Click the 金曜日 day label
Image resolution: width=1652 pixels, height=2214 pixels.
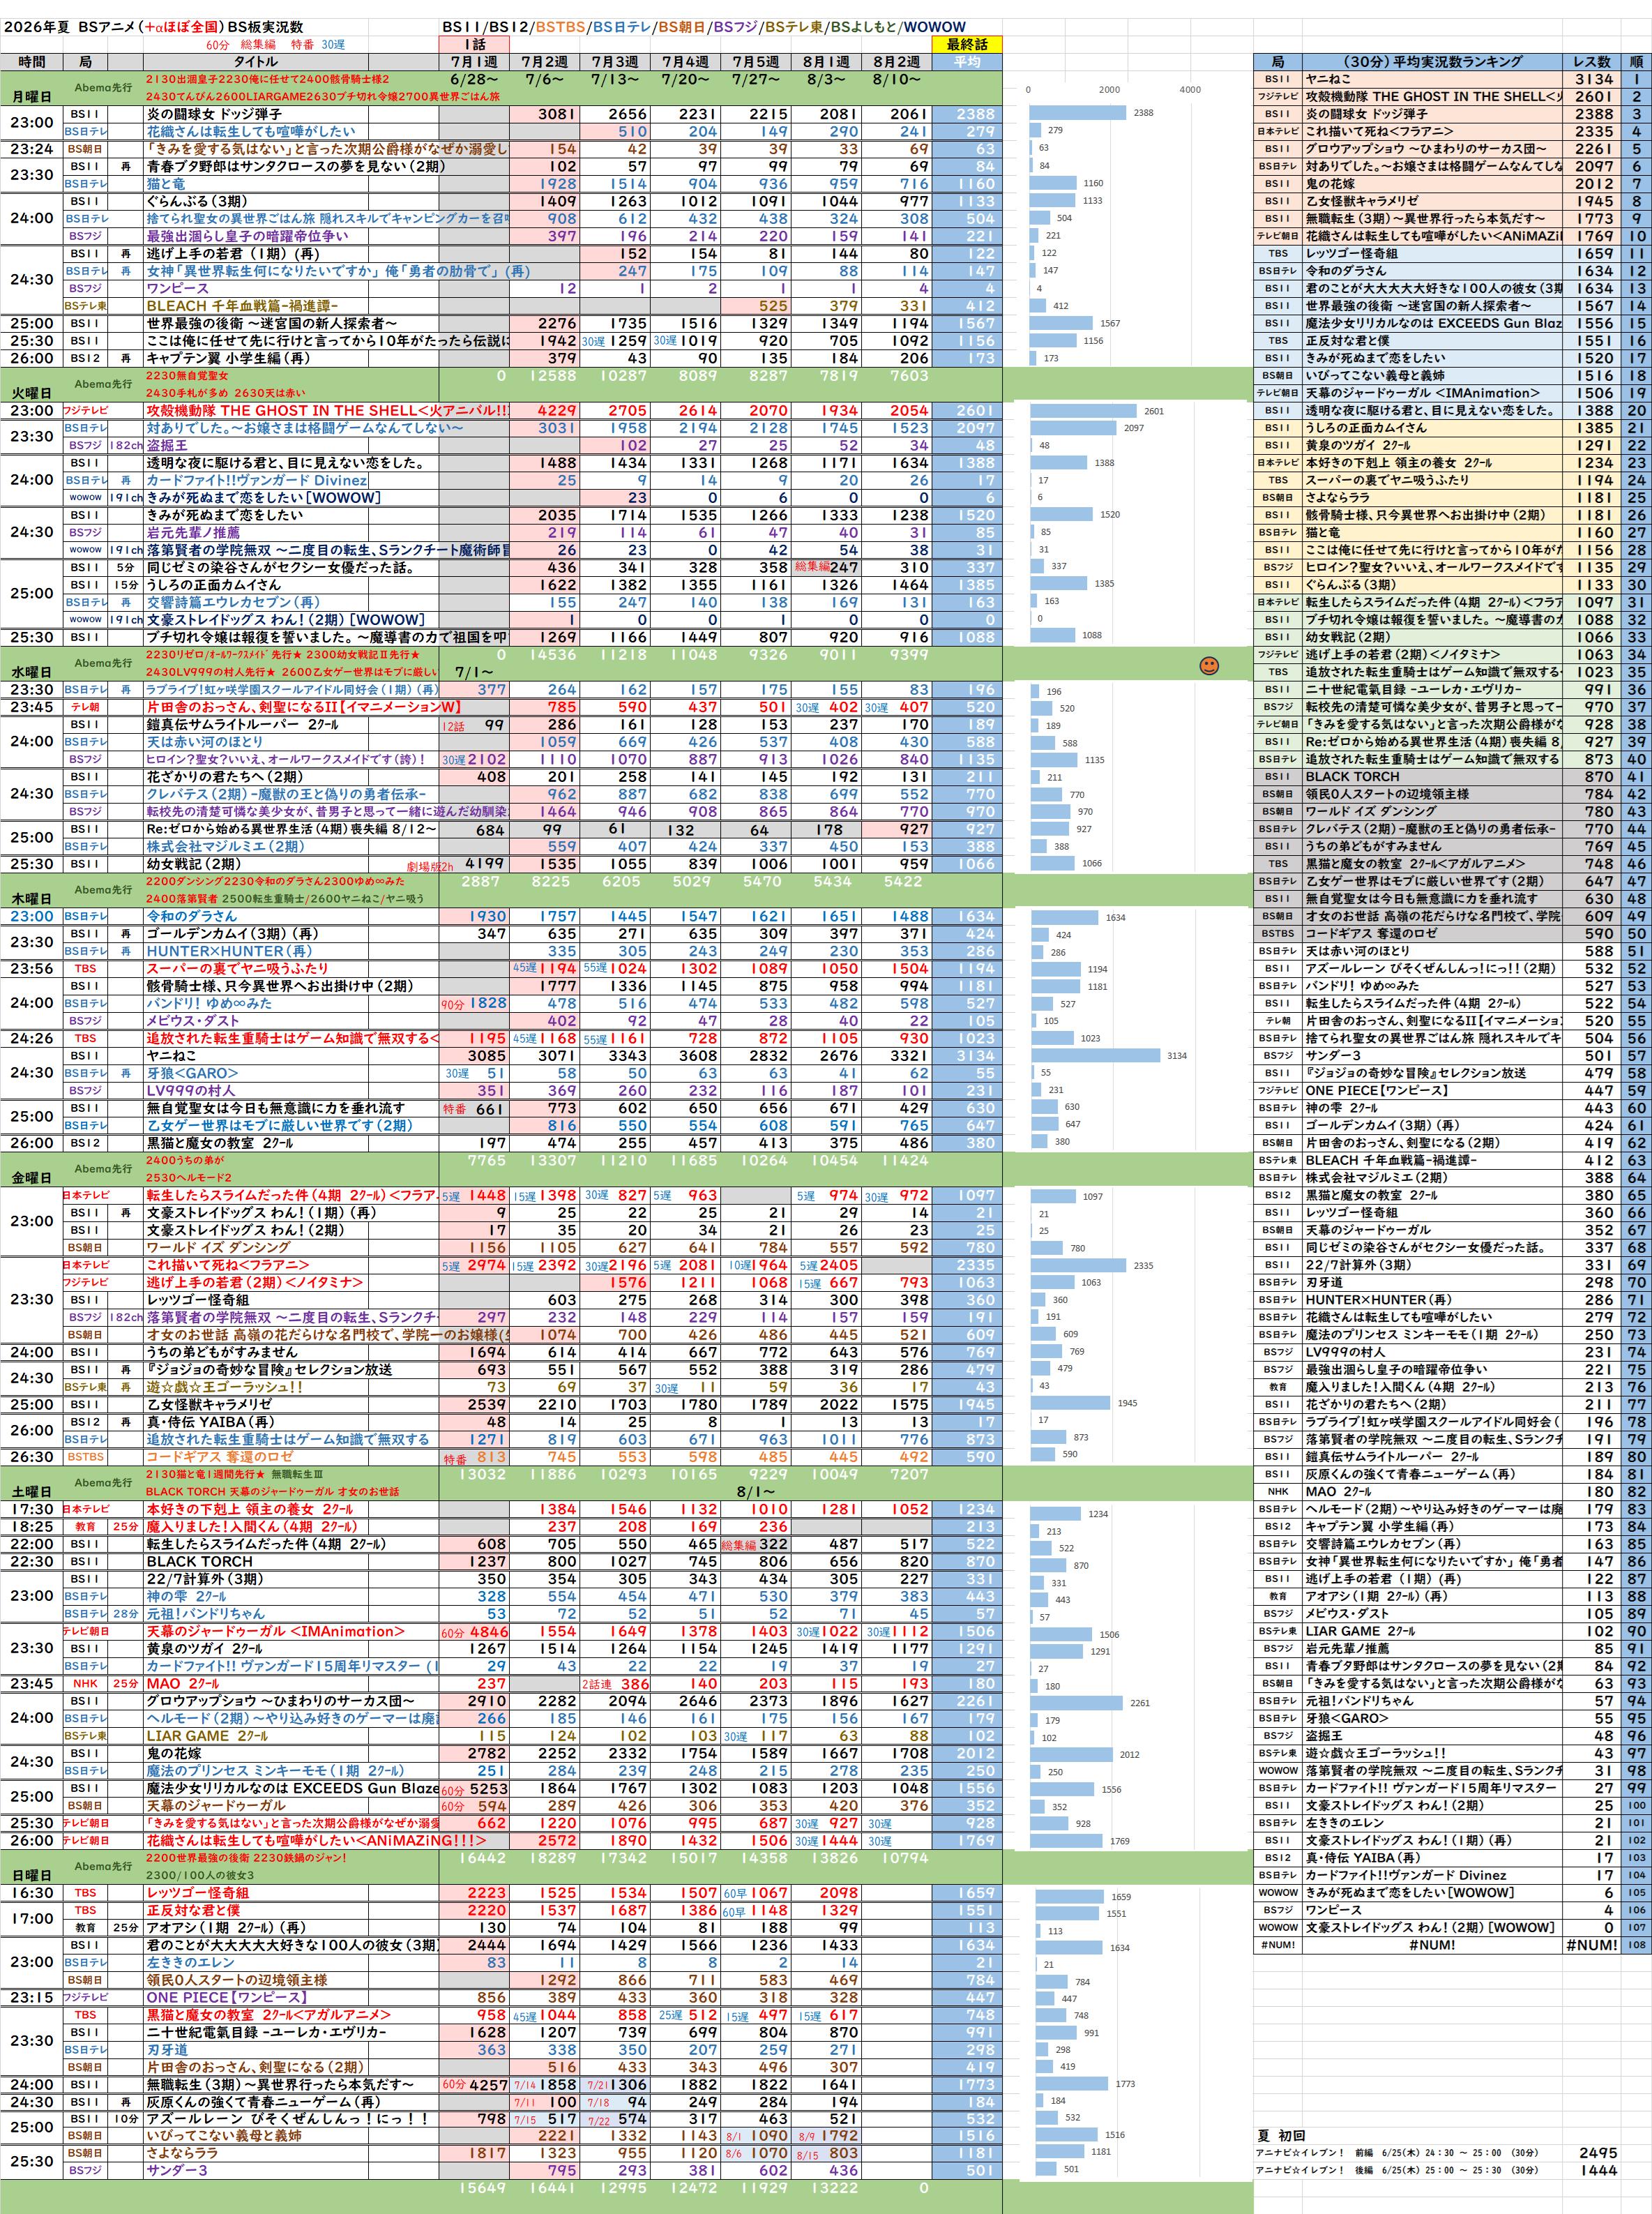(x=32, y=1178)
